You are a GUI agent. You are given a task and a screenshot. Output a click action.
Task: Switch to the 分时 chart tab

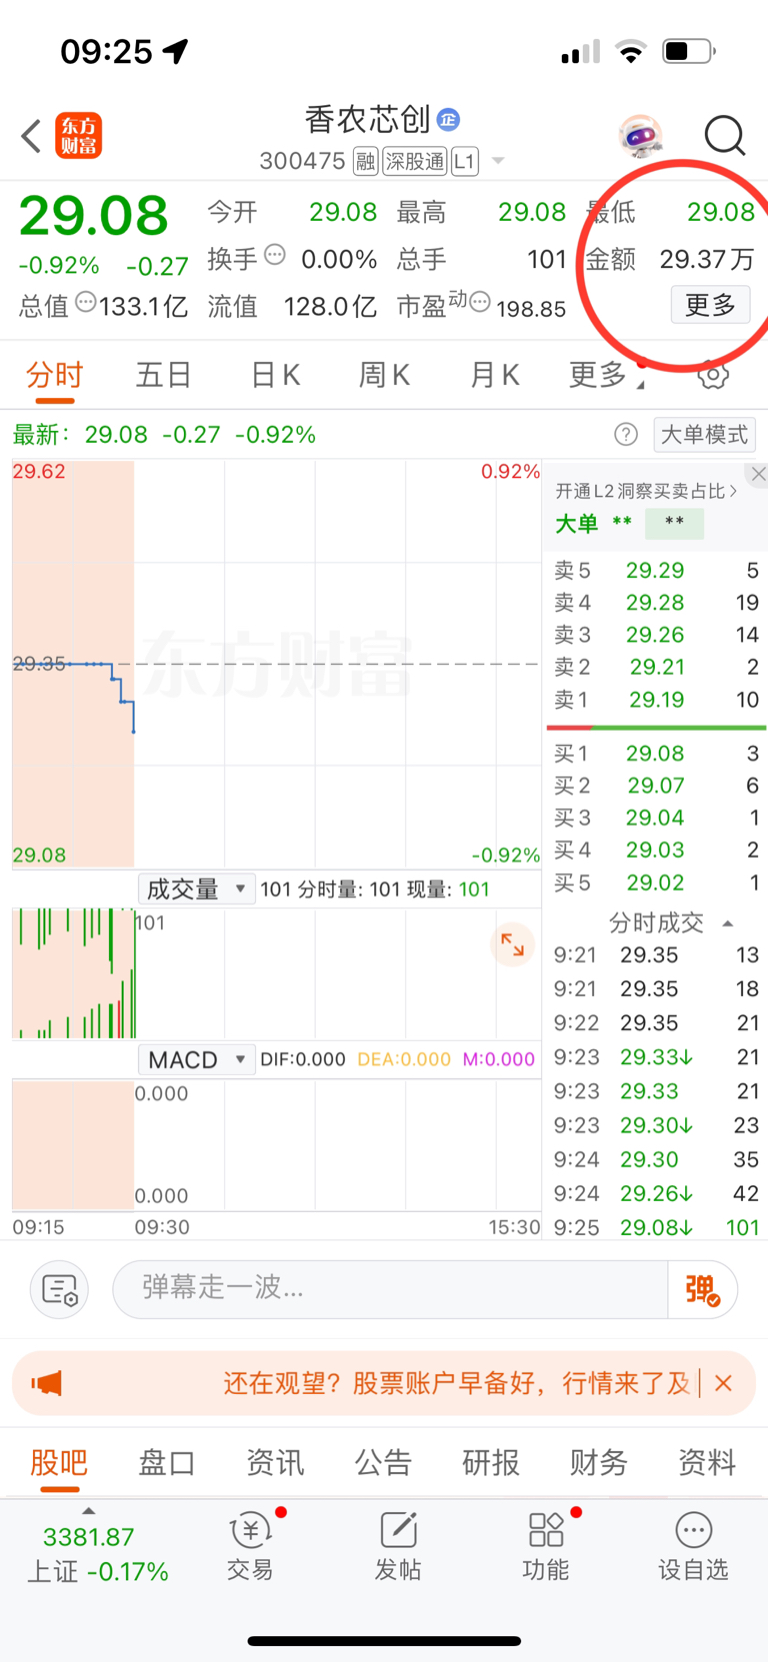tap(55, 376)
